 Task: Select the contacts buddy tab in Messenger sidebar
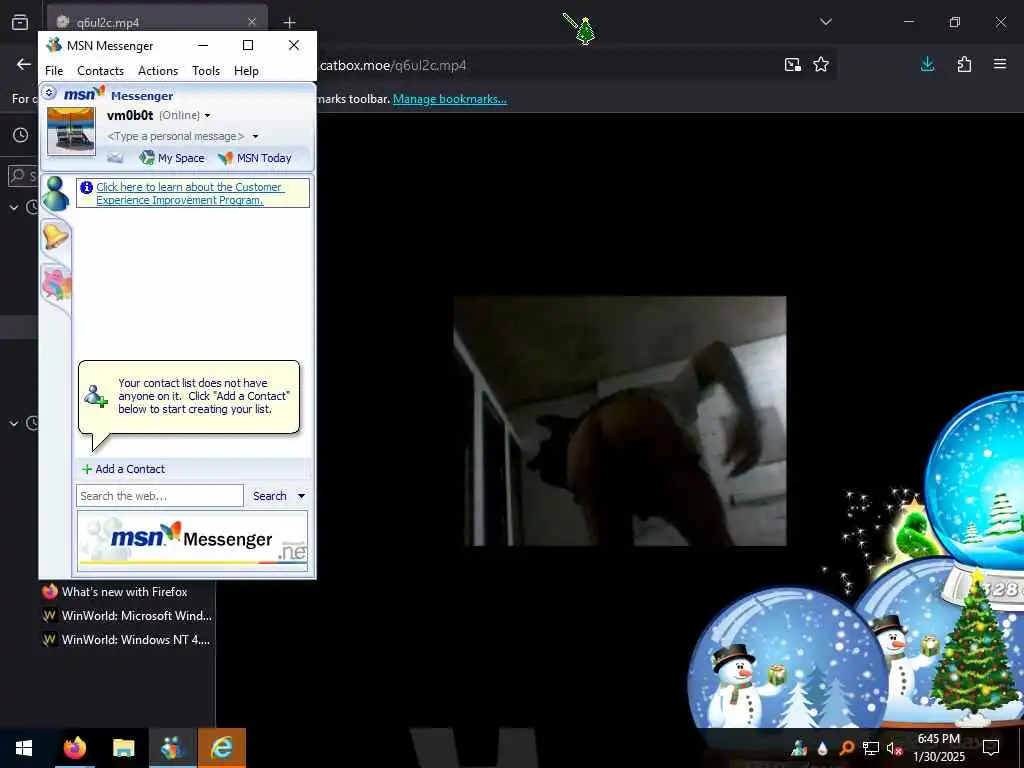click(x=56, y=193)
